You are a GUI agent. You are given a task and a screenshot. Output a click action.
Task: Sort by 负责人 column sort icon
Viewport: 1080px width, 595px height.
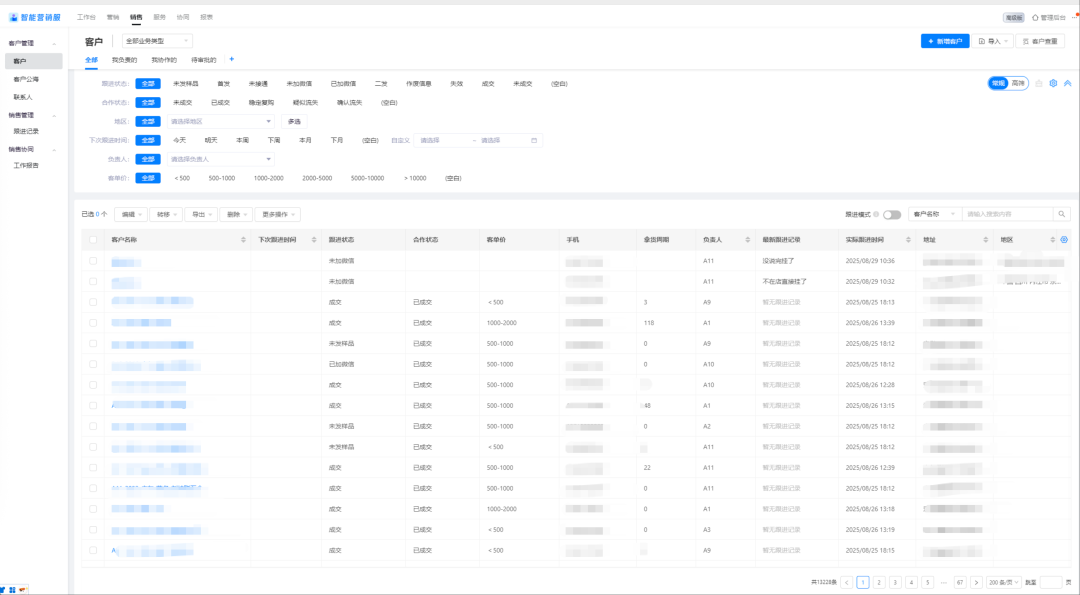pos(747,240)
